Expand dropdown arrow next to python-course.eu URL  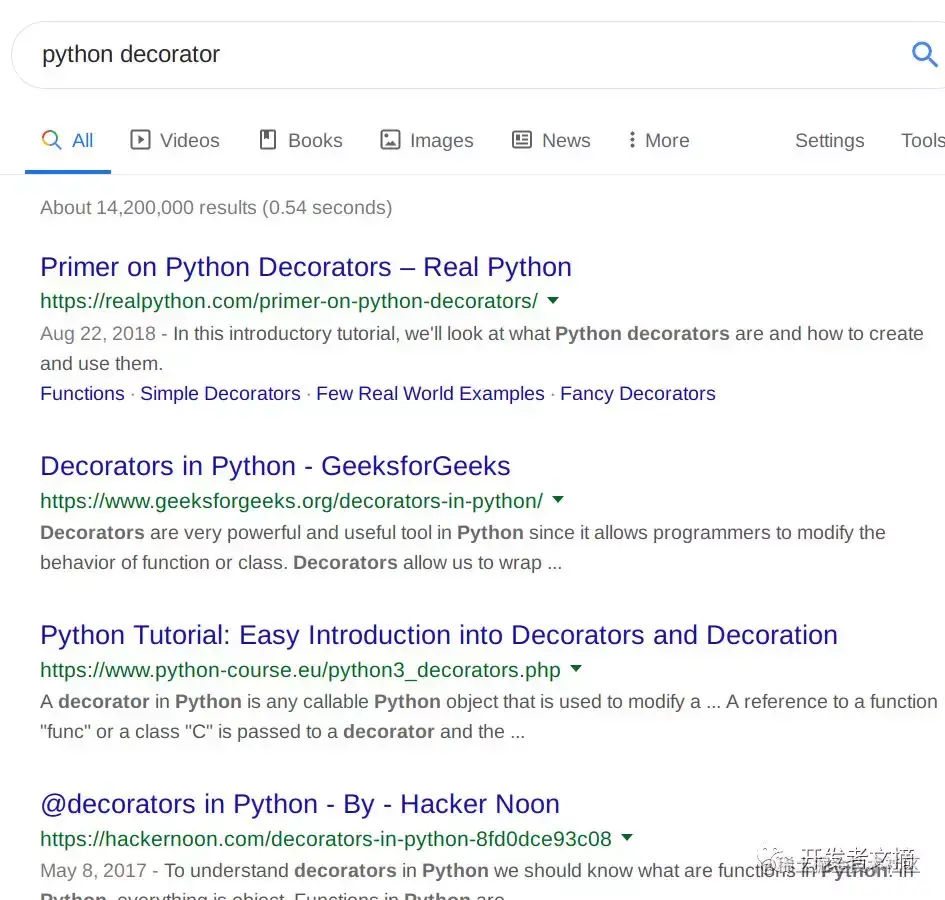pyautogui.click(x=576, y=668)
